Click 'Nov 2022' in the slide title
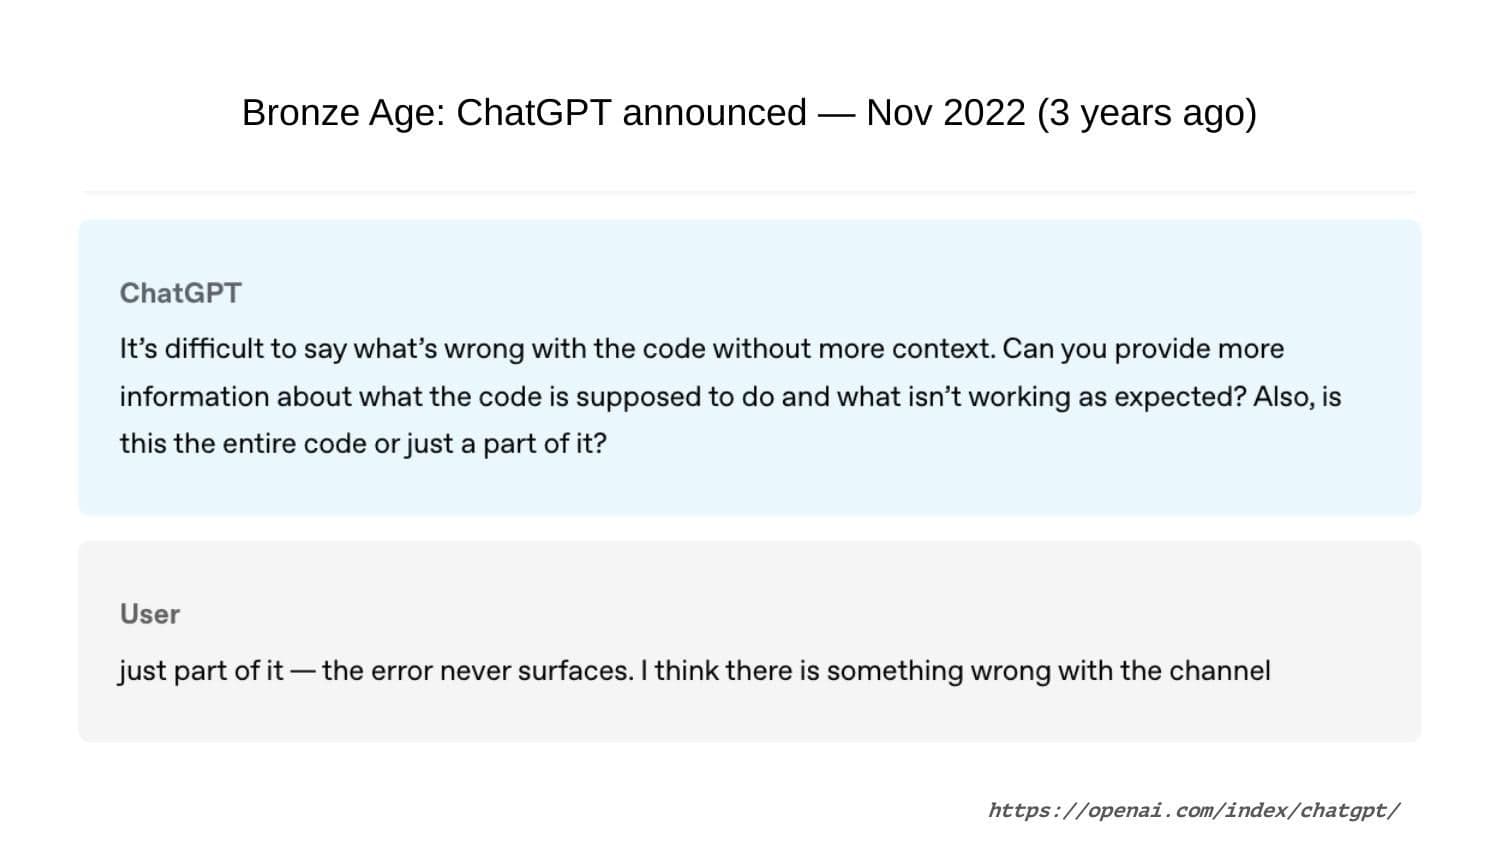The image size is (1500, 844). click(x=946, y=113)
